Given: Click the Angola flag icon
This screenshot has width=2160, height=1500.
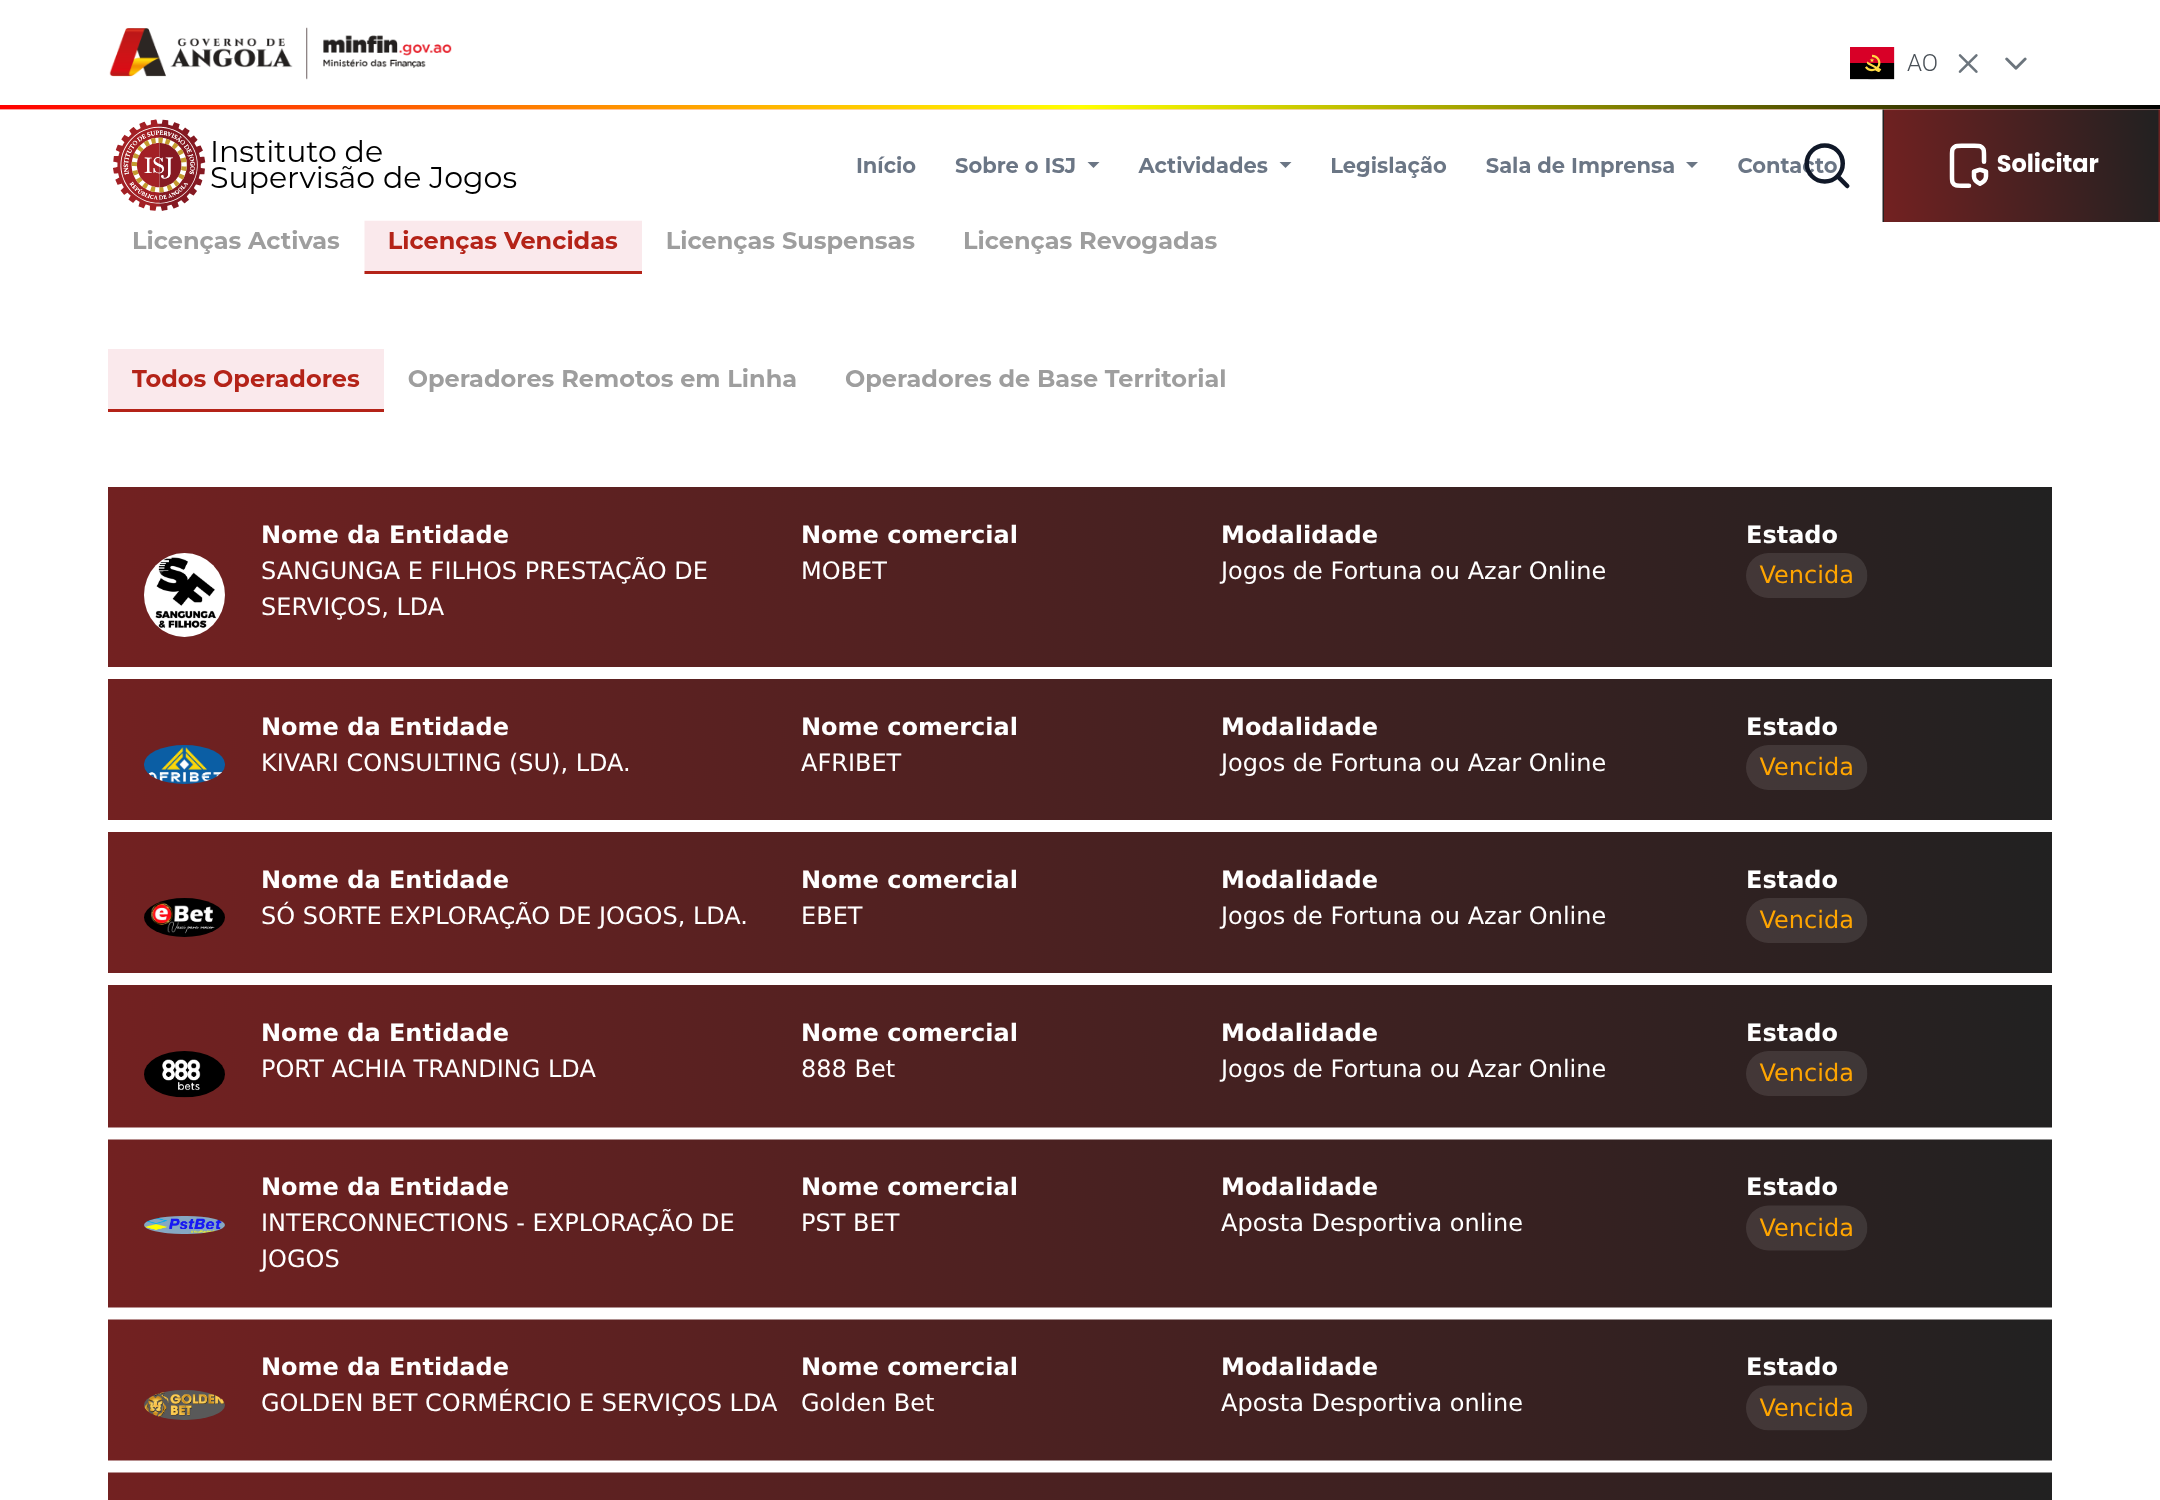Looking at the screenshot, I should [1871, 63].
